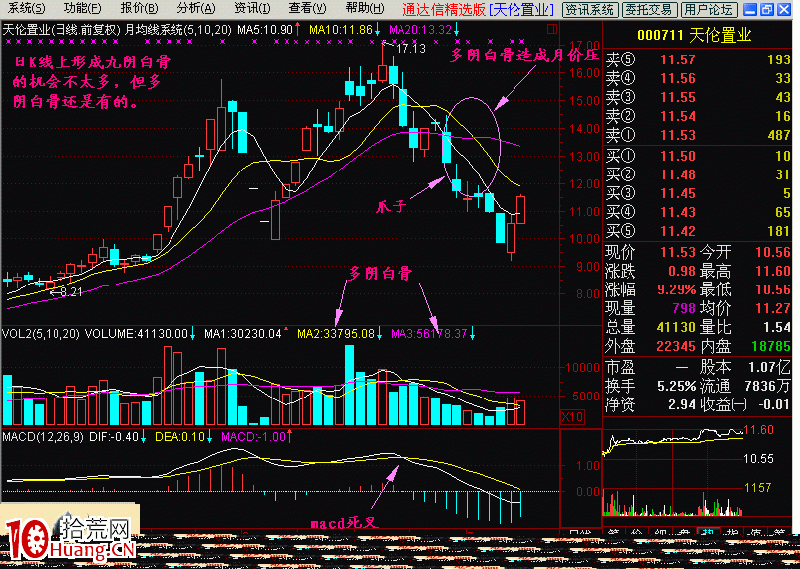Click the 10000 mark on the volume axis
The height and width of the screenshot is (569, 800).
click(x=582, y=367)
